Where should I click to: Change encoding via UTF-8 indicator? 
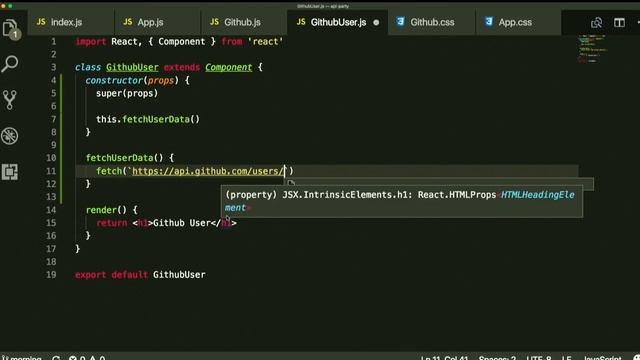pyautogui.click(x=538, y=358)
